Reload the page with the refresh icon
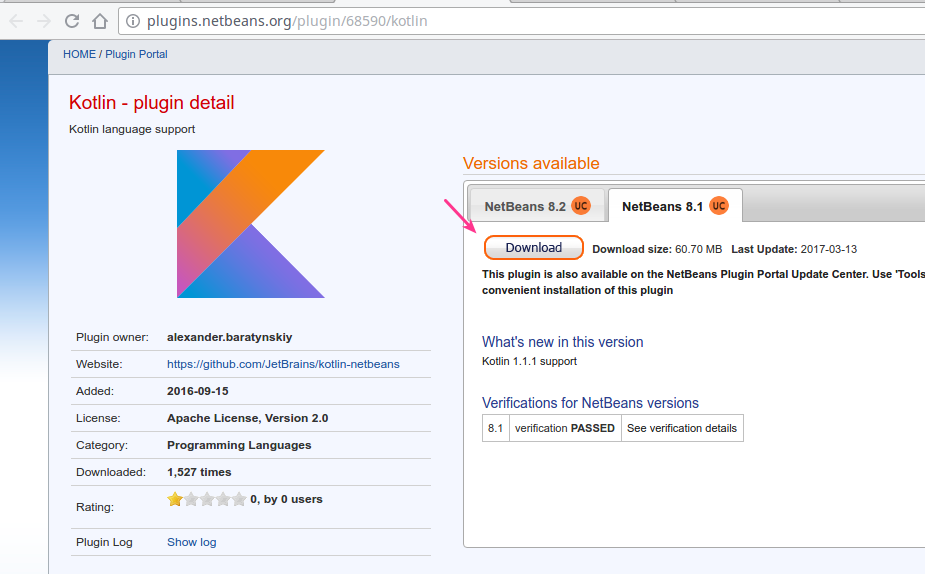This screenshot has height=574, width=925. point(72,21)
